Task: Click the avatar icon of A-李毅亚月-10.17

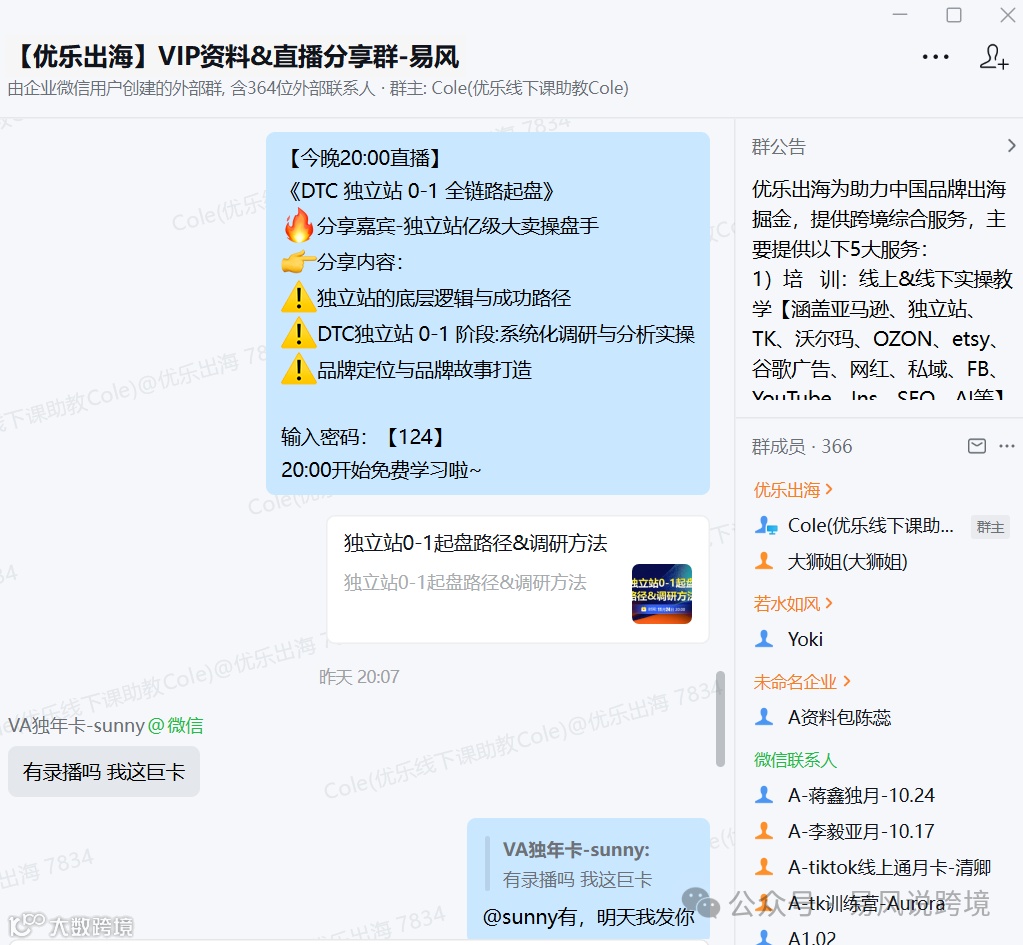Action: pyautogui.click(x=764, y=831)
